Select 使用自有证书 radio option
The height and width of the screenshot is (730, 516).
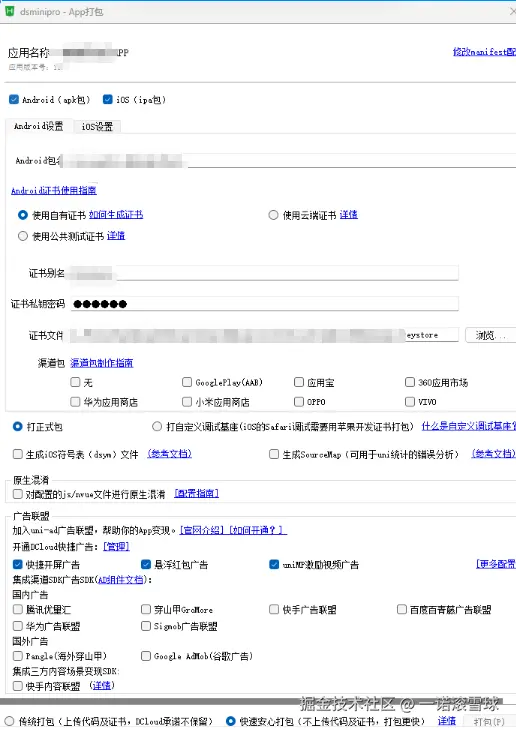[23, 215]
